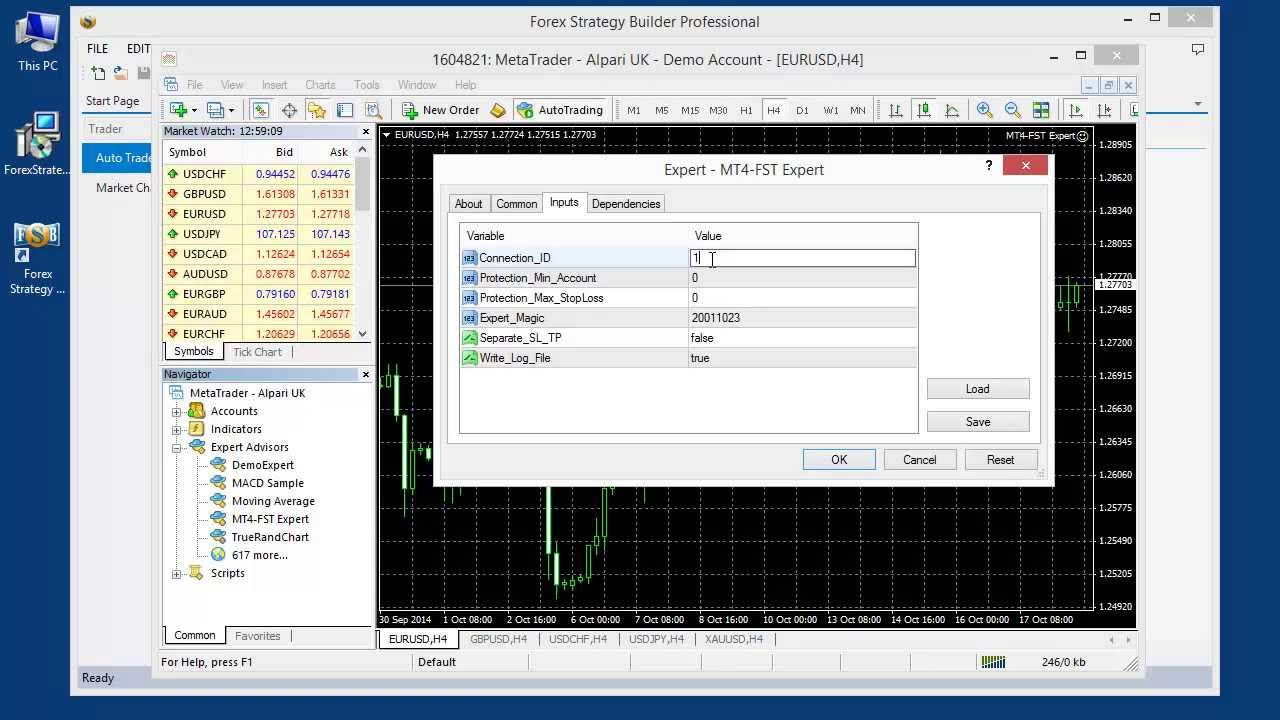1280x720 pixels.
Task: Close the Market Watch panel
Action: coord(365,131)
